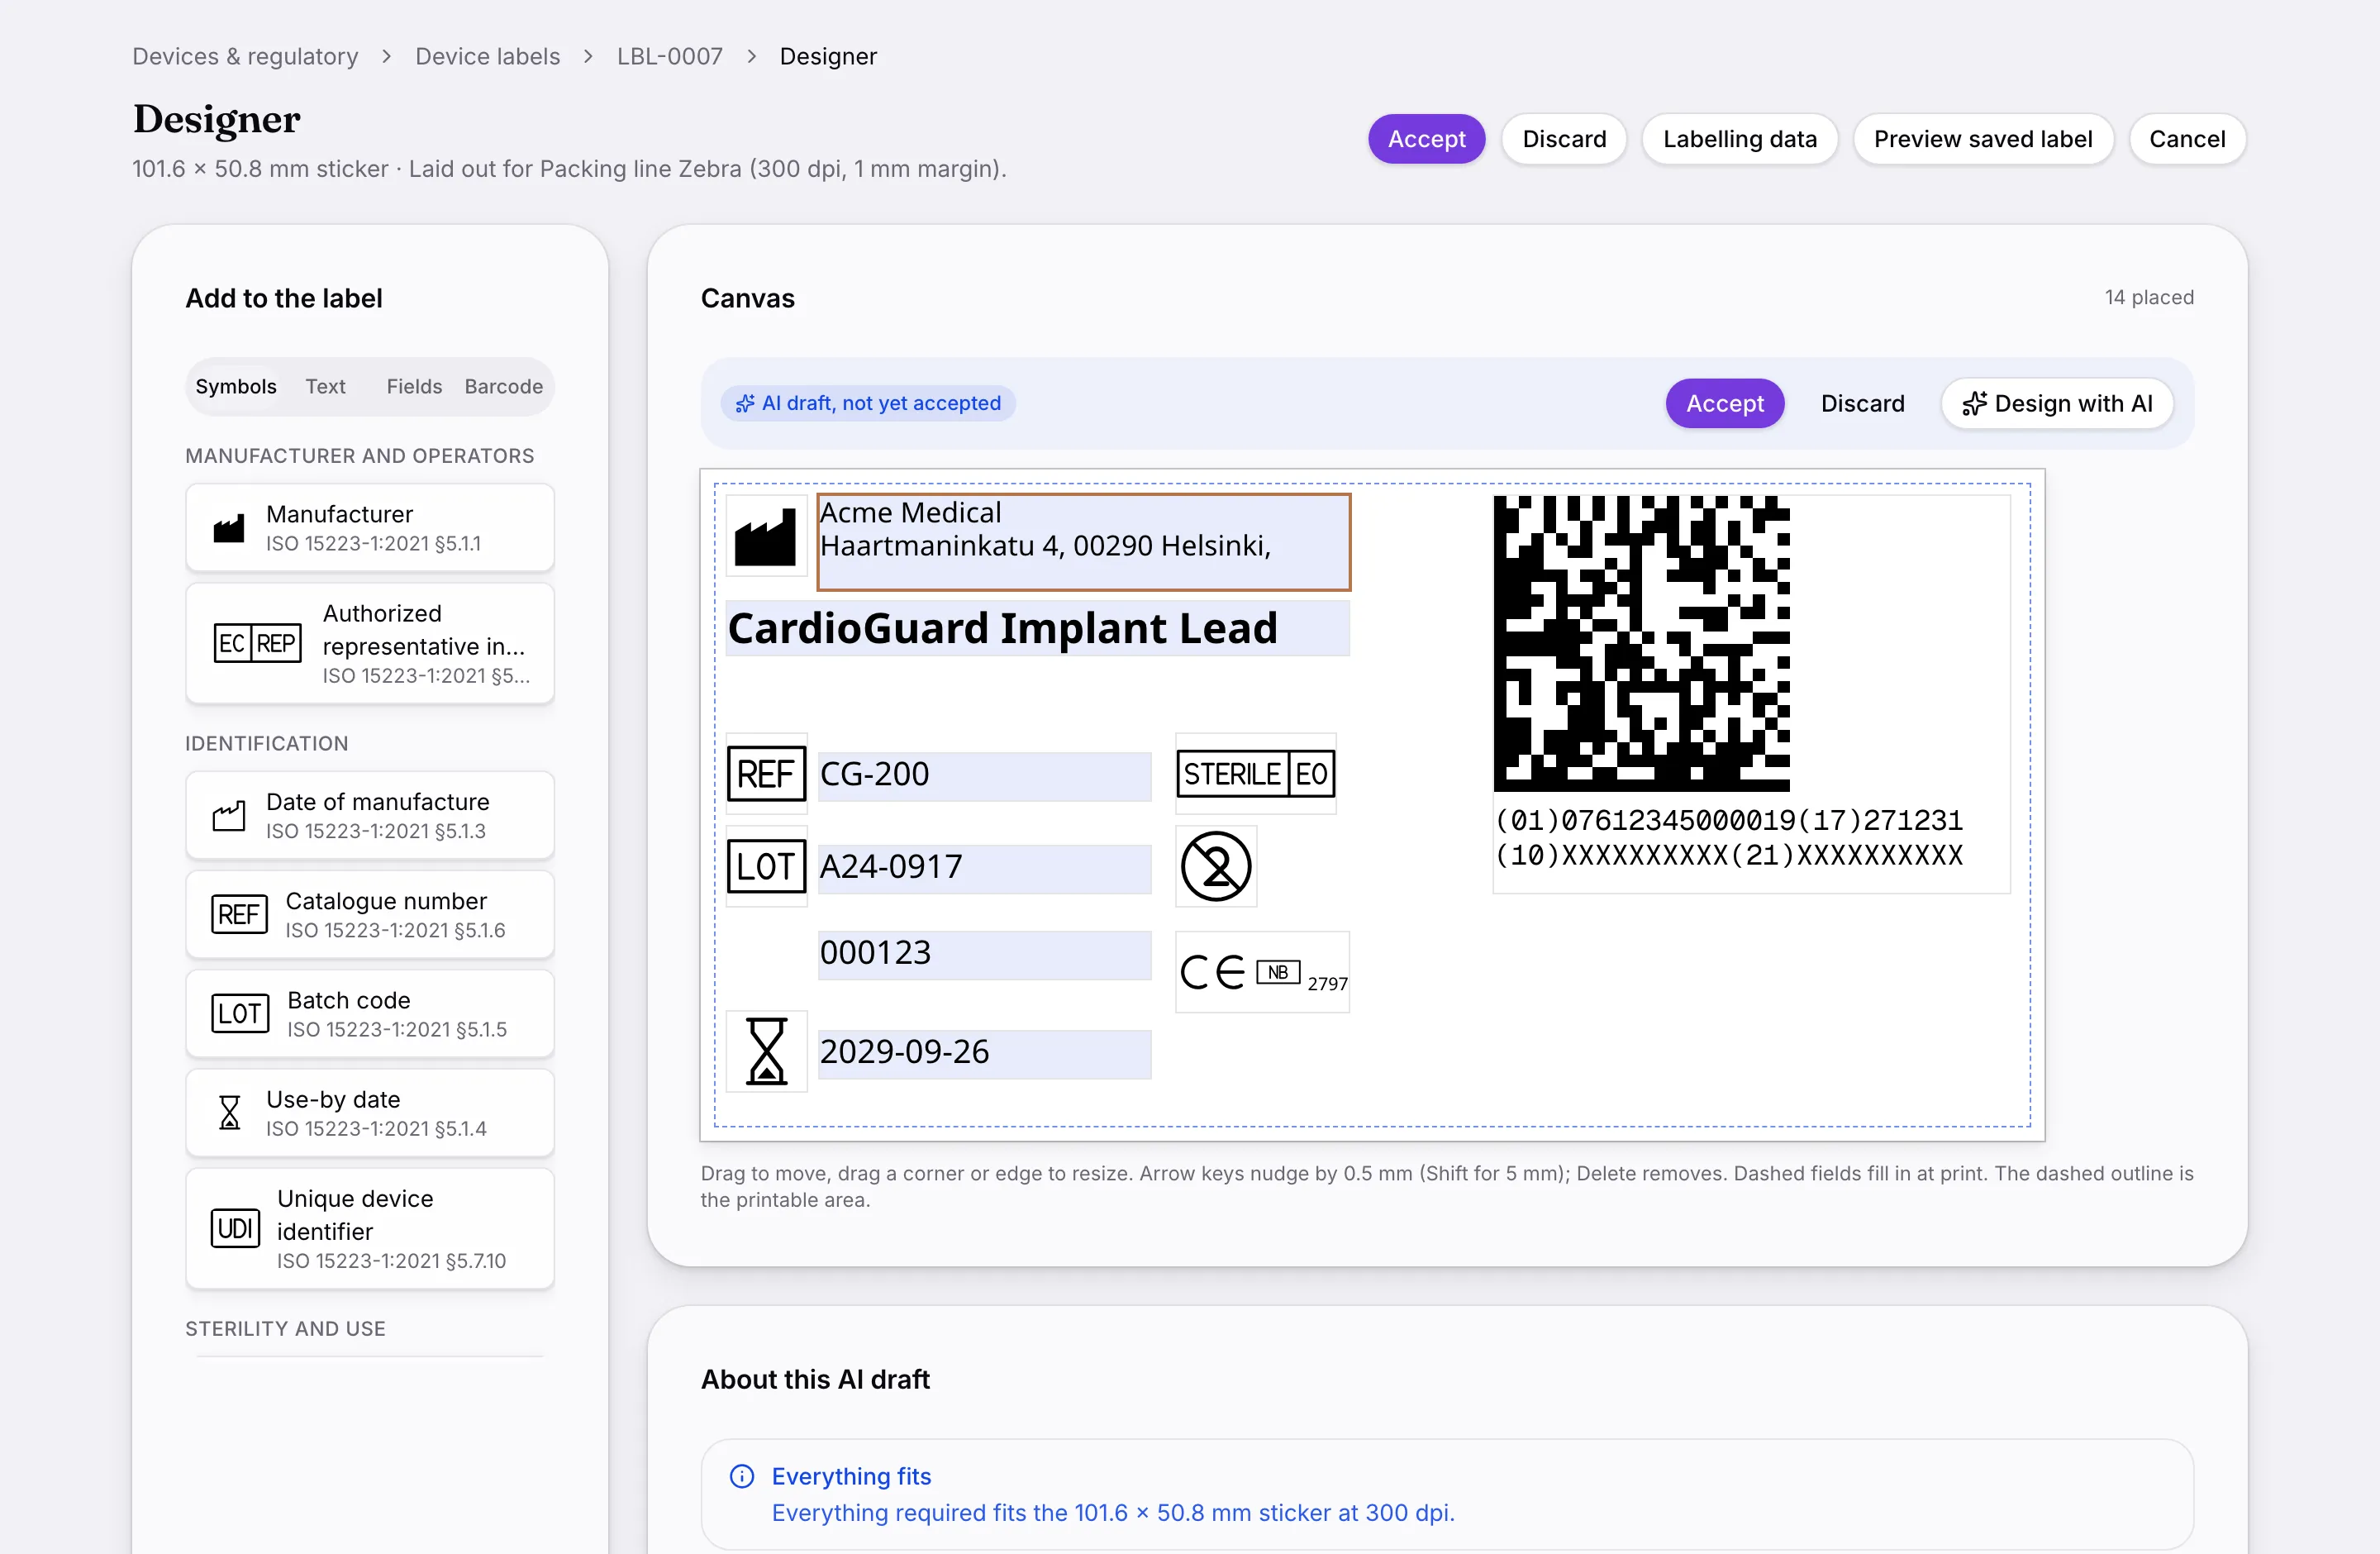The height and width of the screenshot is (1554, 2380).
Task: Select the Acme Medical address field
Action: (1084, 542)
